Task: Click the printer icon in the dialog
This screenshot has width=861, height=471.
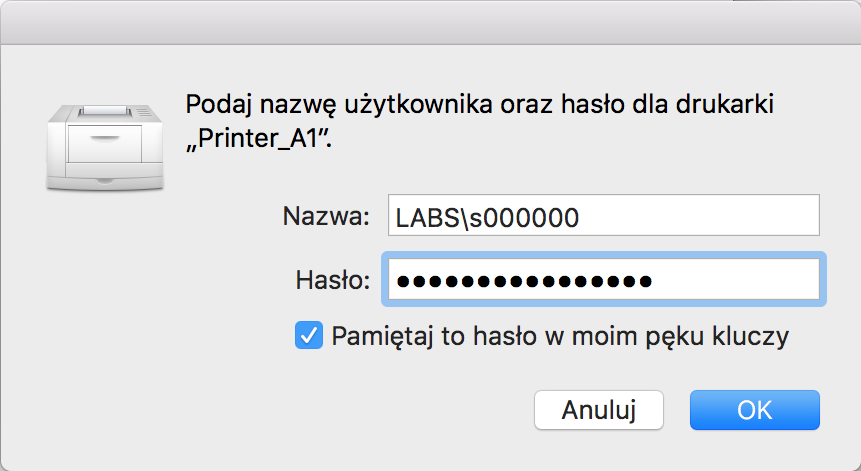Action: pyautogui.click(x=105, y=147)
